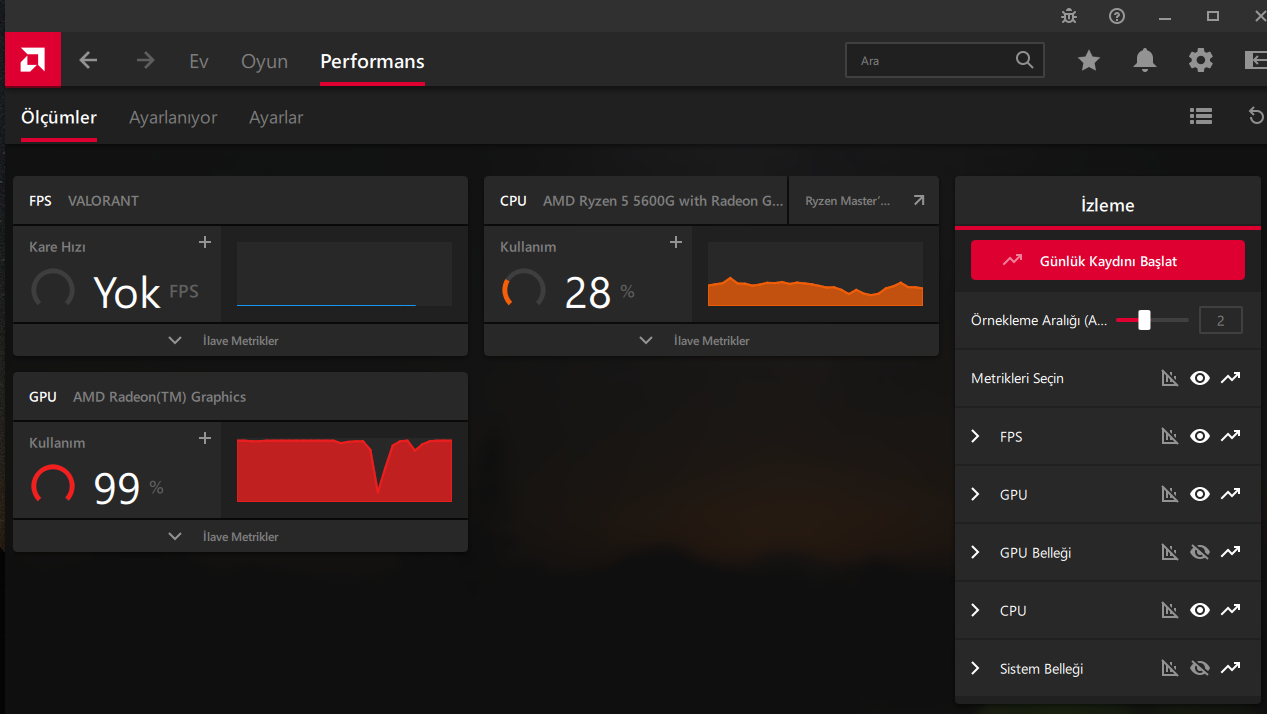The width and height of the screenshot is (1267, 714).
Task: Expand the FPS row in İzleme
Action: coord(976,436)
